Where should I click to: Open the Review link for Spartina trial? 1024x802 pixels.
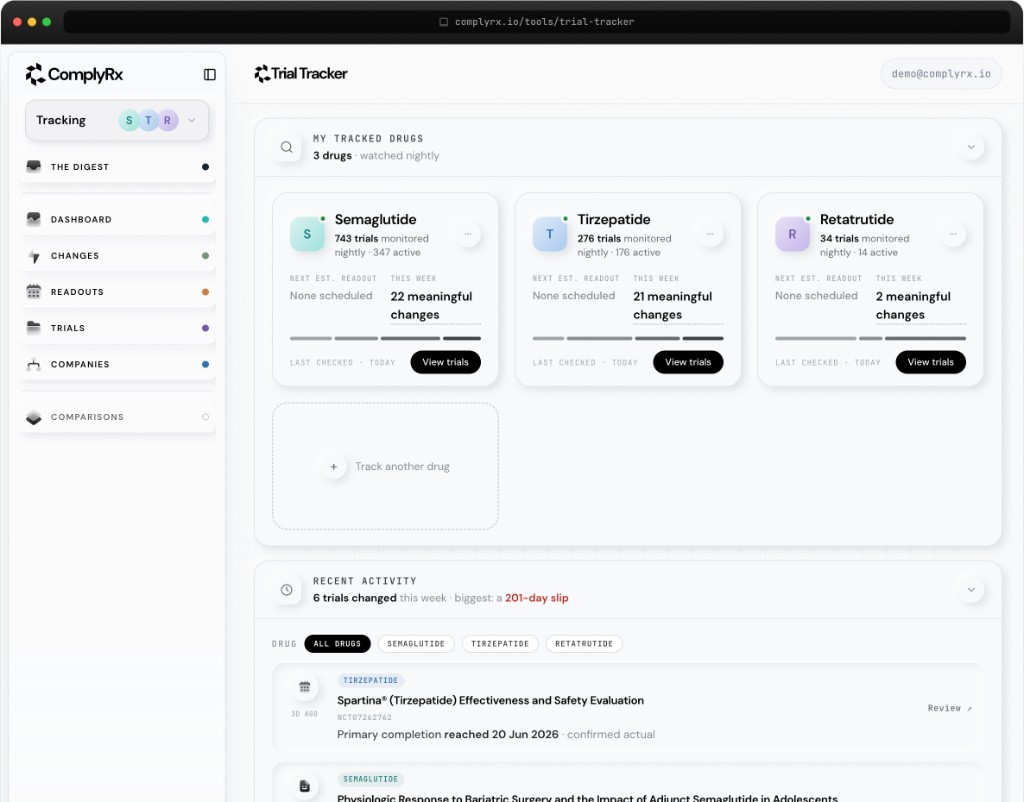coord(950,708)
